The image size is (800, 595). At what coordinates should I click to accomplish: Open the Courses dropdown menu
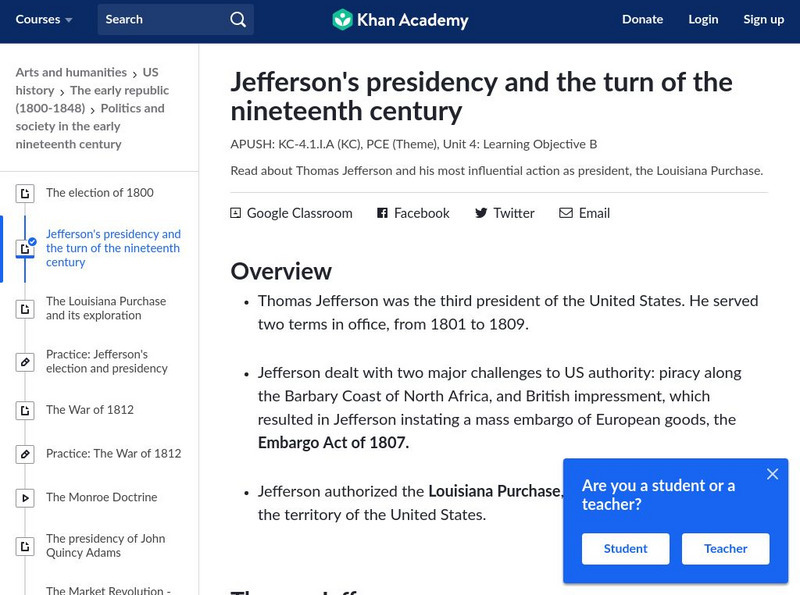44,20
